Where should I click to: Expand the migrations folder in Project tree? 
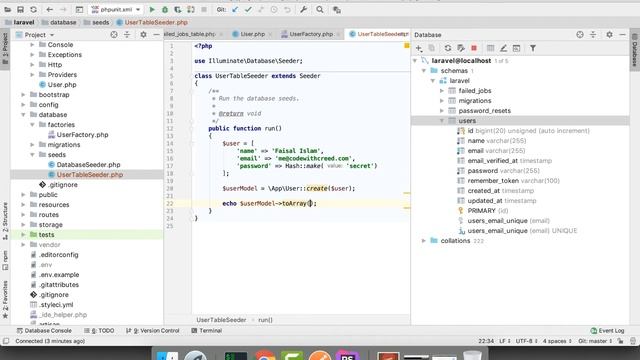click(32, 144)
